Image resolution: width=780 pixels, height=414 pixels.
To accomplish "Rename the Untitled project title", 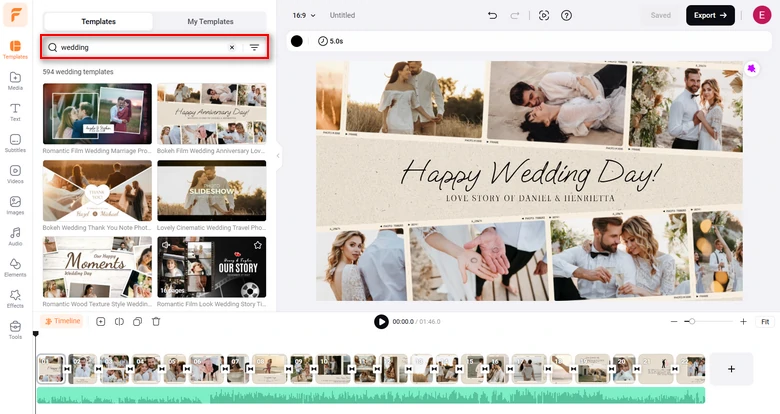I will (x=342, y=15).
